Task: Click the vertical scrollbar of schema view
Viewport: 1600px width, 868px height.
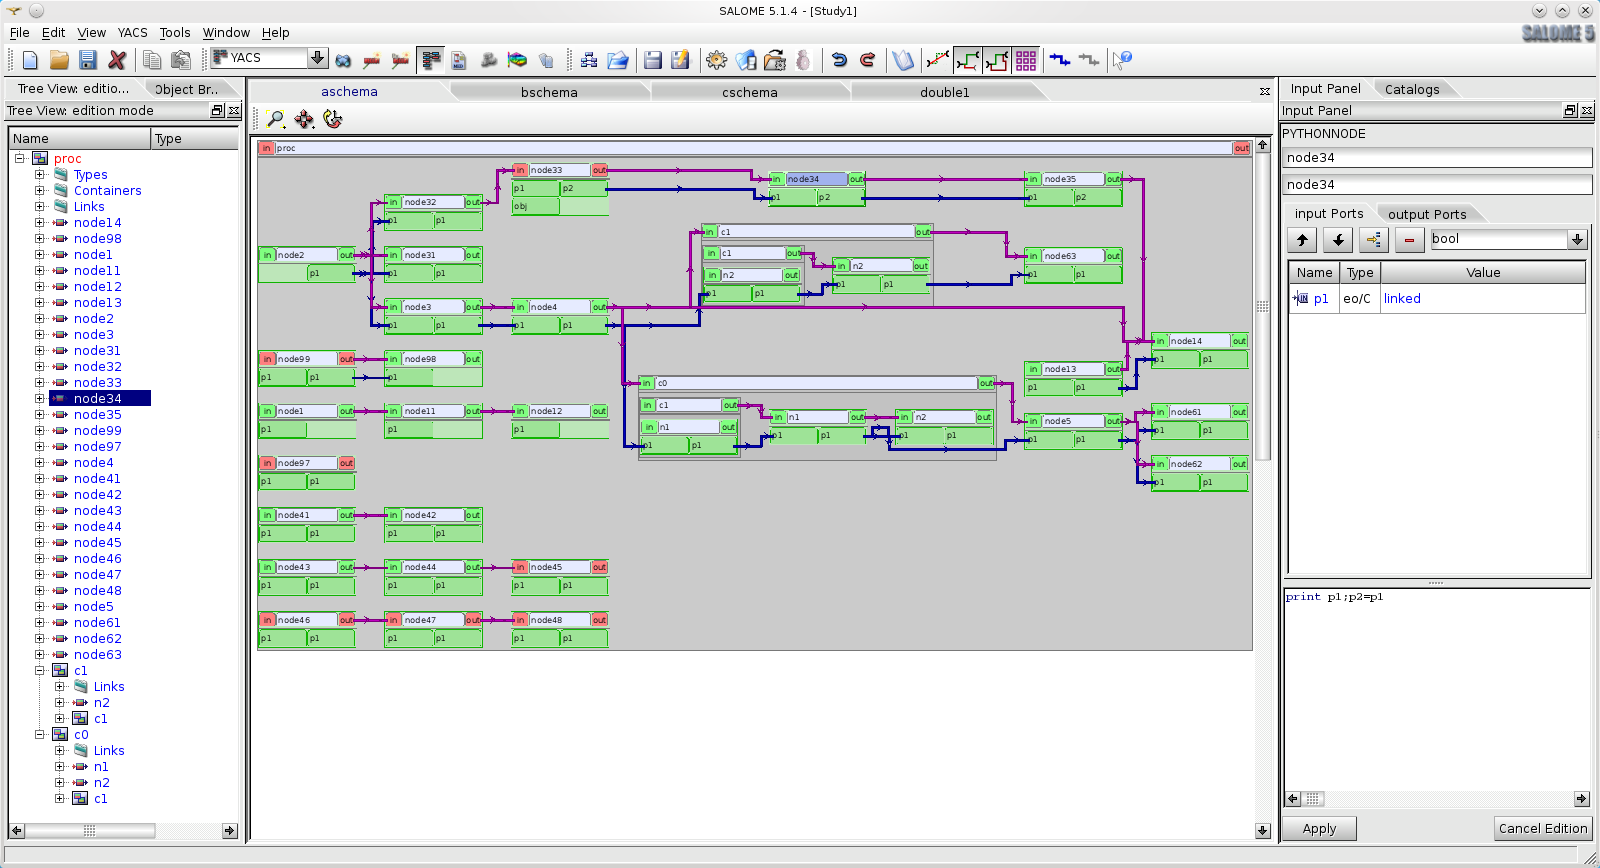Action: [x=1263, y=487]
